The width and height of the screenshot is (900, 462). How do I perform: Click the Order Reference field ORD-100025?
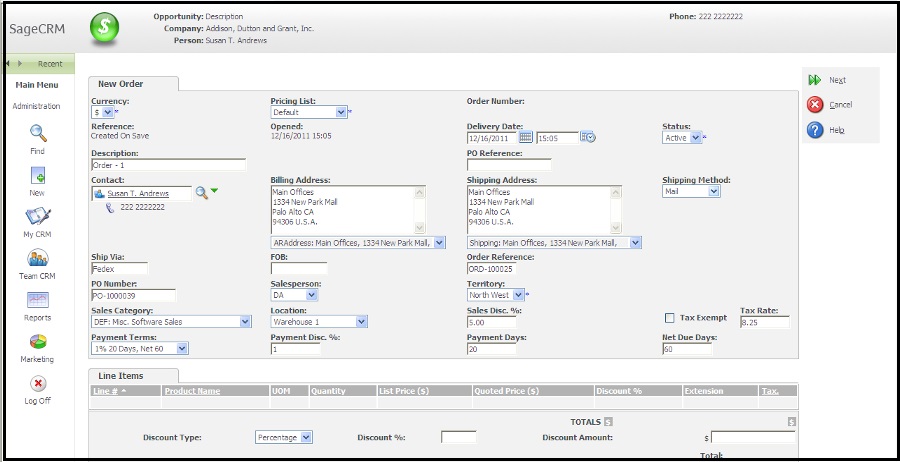[492, 269]
